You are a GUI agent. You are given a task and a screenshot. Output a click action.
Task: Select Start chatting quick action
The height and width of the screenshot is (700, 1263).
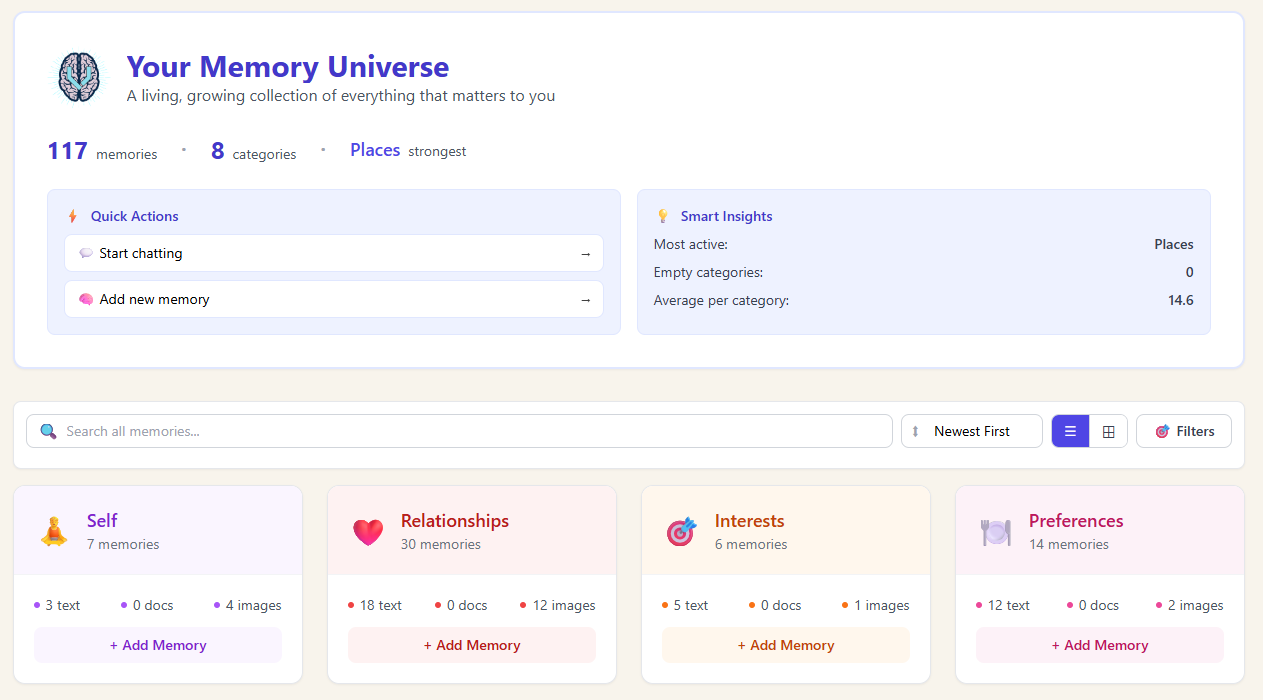click(333, 253)
